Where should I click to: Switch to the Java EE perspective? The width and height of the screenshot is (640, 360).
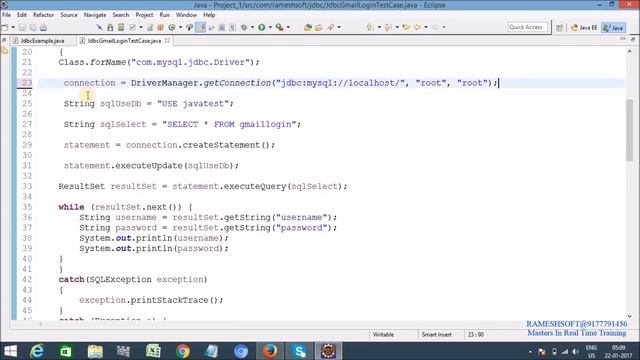pyautogui.click(x=584, y=27)
